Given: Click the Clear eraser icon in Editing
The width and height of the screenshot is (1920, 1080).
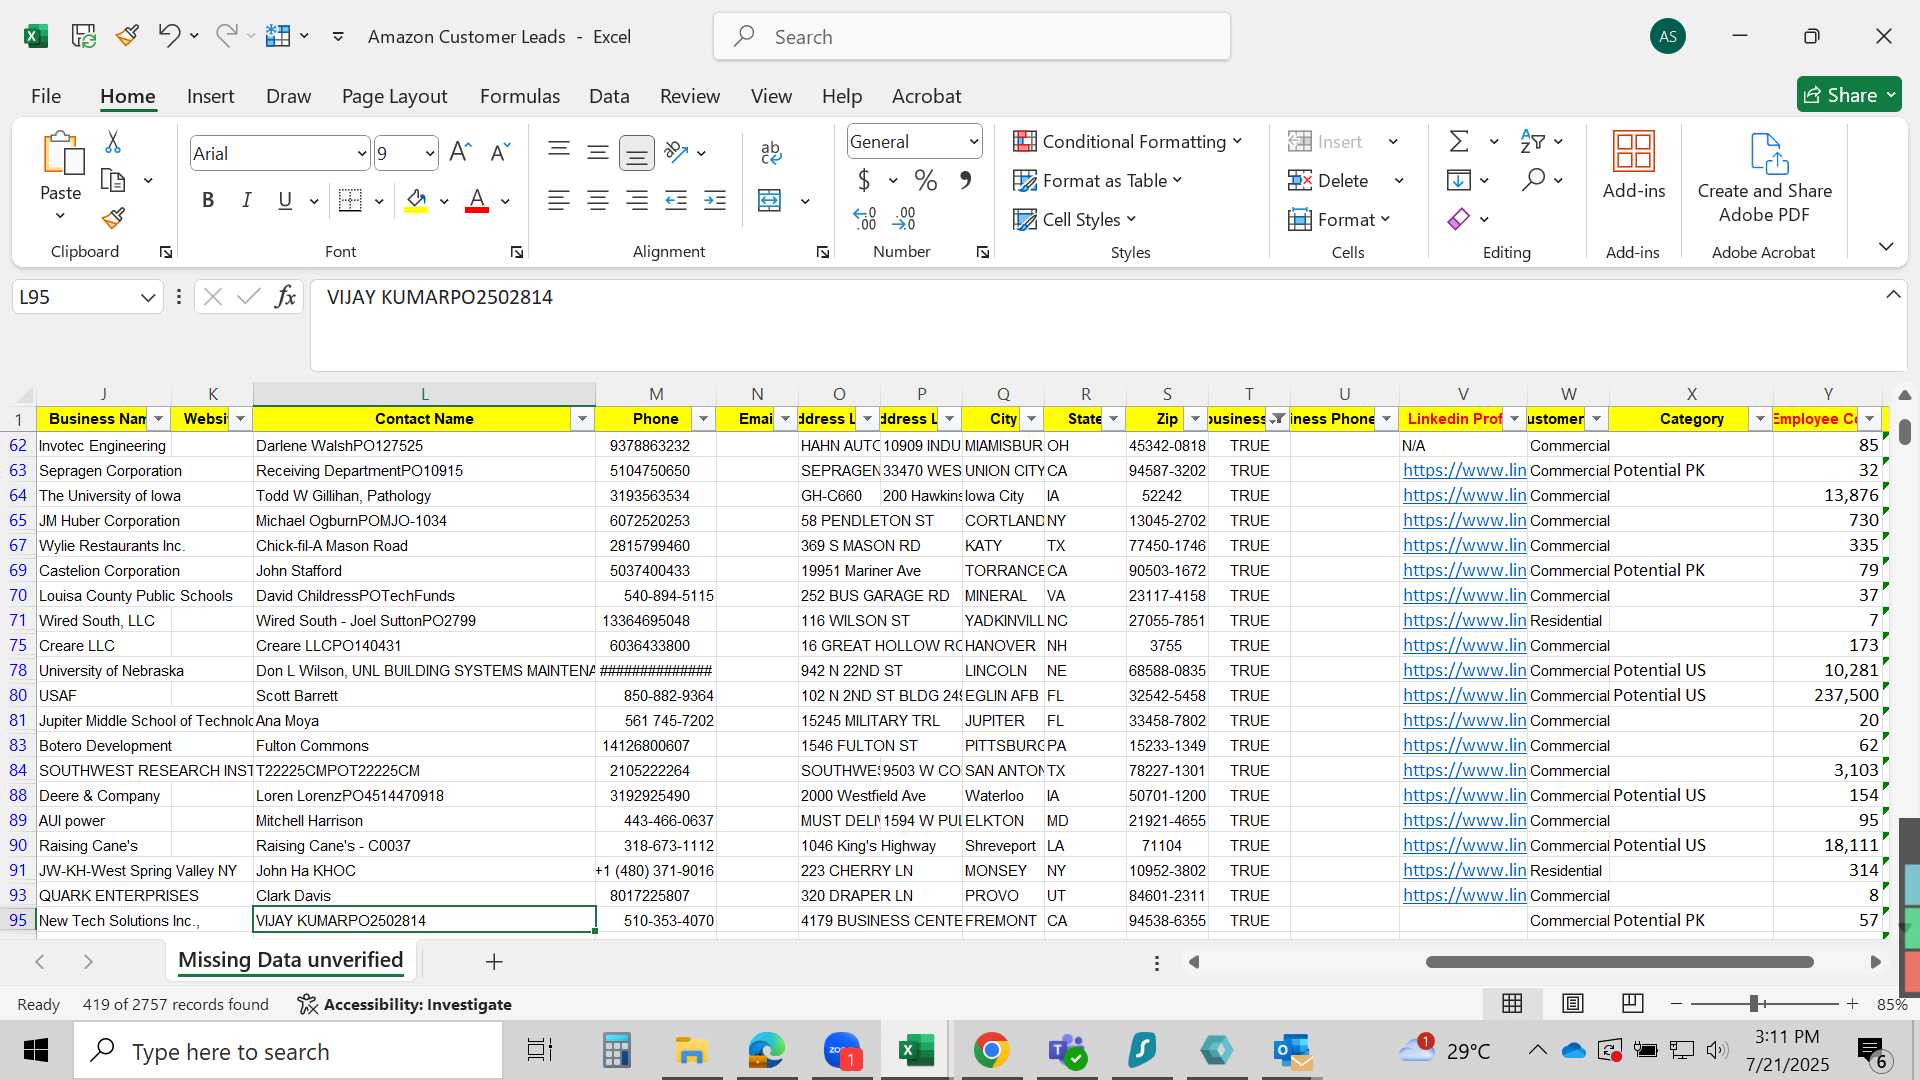Looking at the screenshot, I should [1459, 218].
